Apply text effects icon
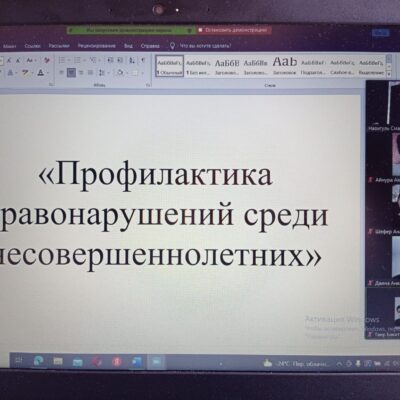This screenshot has height=400, width=400. coord(10,72)
